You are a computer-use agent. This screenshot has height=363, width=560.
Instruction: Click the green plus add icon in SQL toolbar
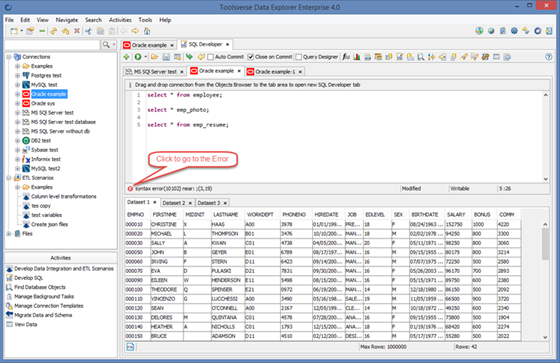[126, 57]
